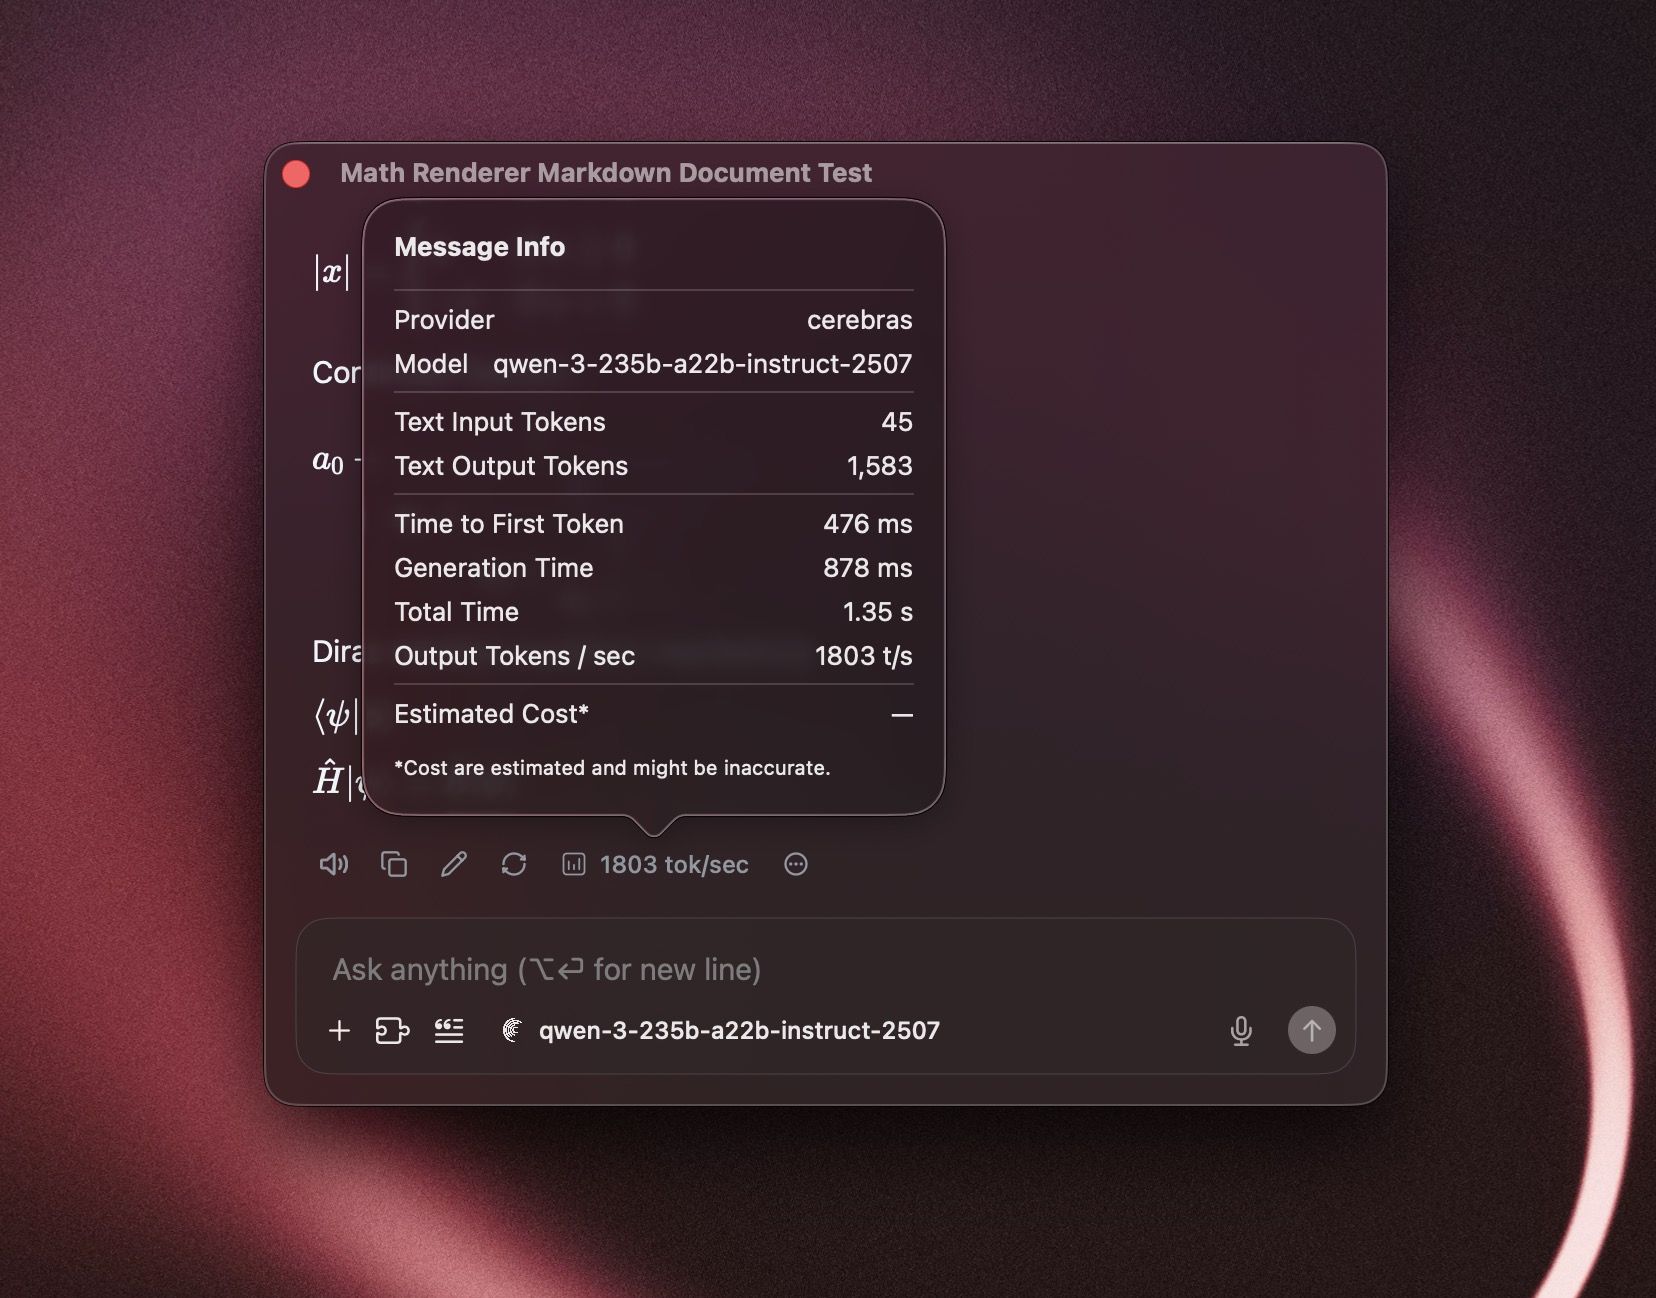
Task: Open plugins using the puzzle-piece icon
Action: (x=393, y=1031)
